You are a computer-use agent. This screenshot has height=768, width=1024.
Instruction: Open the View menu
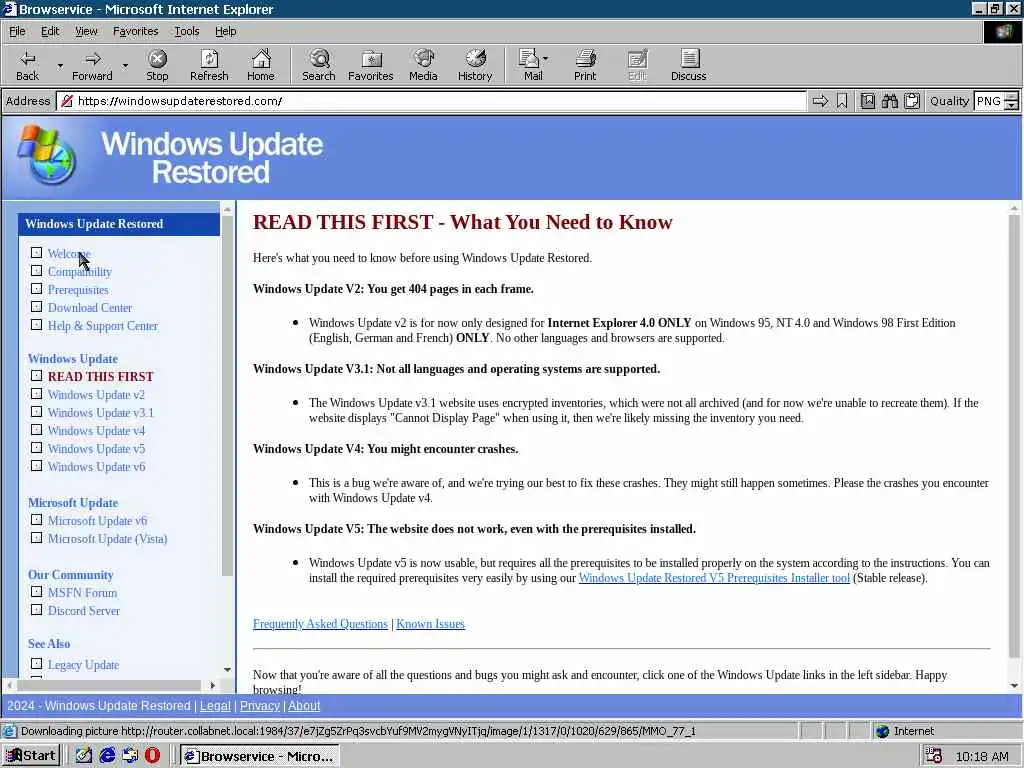[86, 31]
